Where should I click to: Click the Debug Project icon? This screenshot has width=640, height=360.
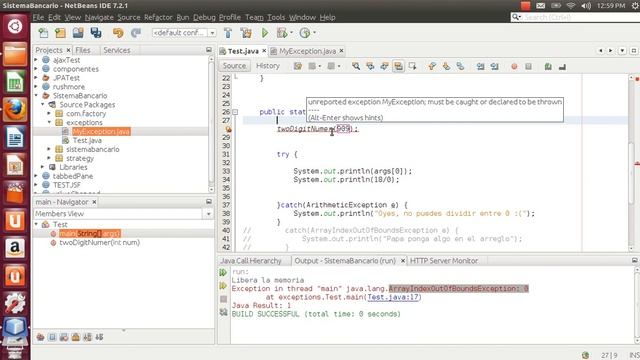coord(282,33)
